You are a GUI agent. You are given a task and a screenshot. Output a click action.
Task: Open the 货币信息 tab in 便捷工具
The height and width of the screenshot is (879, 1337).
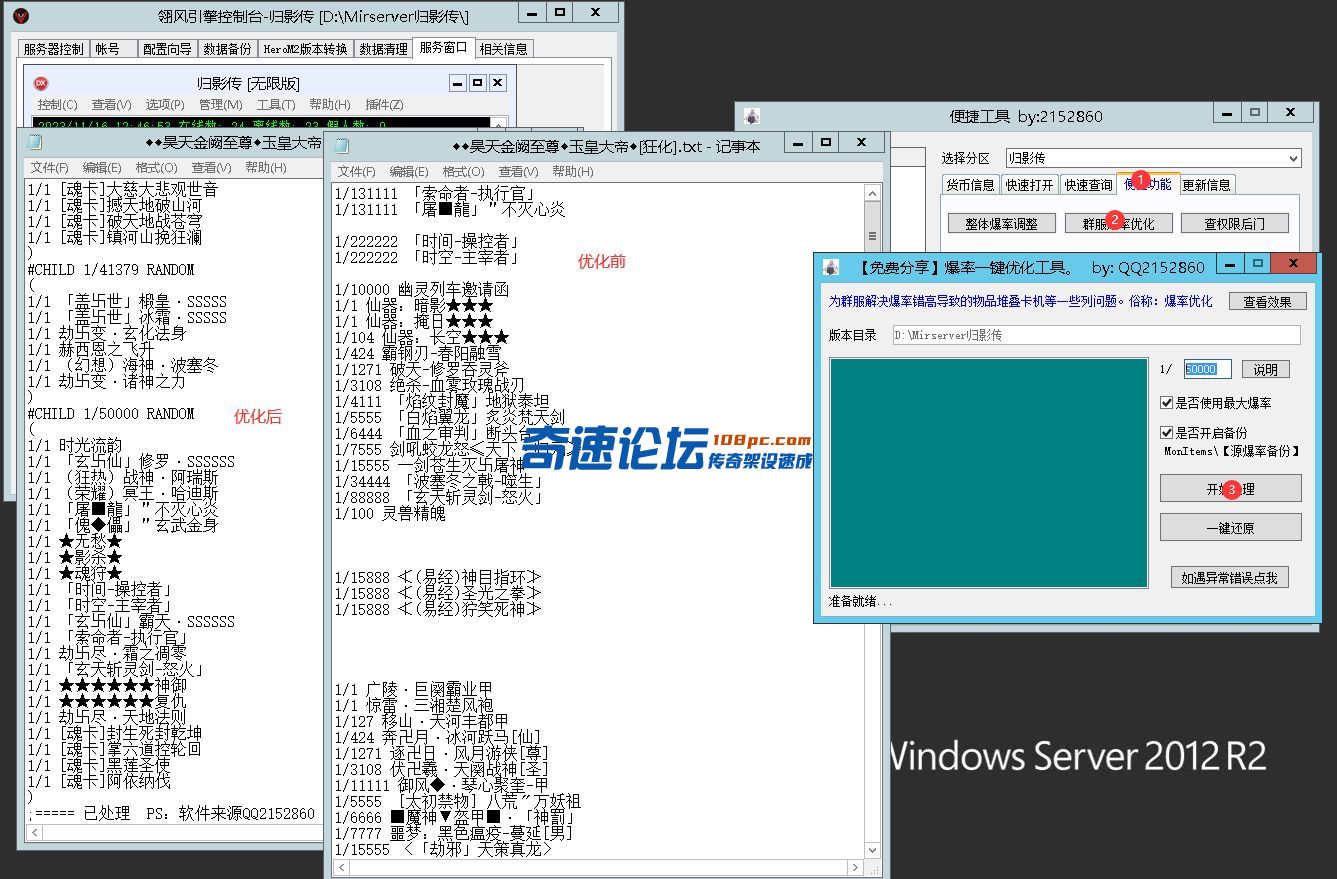point(970,185)
